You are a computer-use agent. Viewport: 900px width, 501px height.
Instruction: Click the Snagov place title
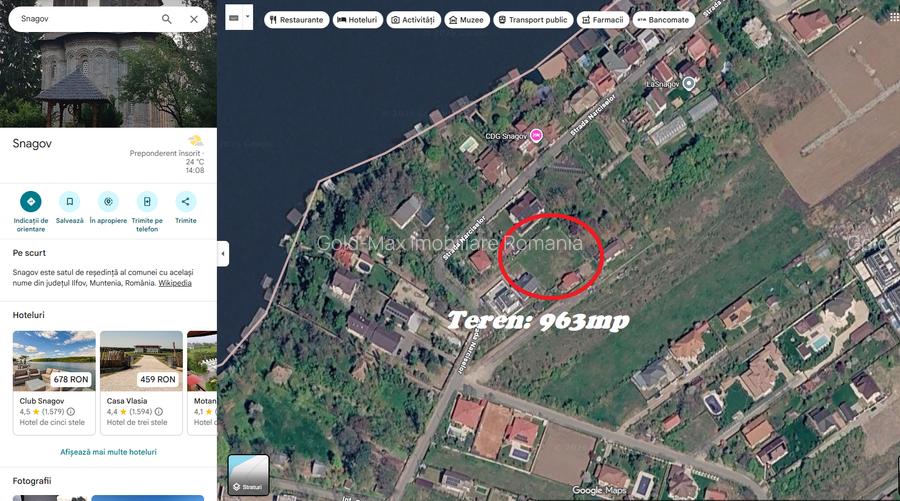(32, 143)
